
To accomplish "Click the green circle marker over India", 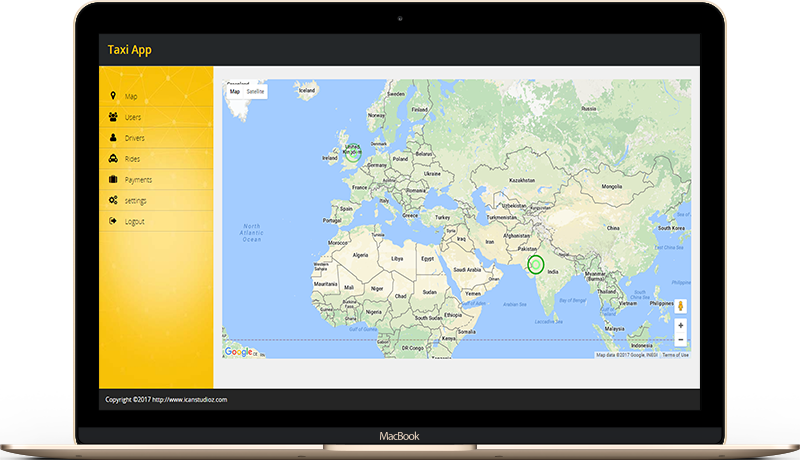I will click(x=536, y=264).
